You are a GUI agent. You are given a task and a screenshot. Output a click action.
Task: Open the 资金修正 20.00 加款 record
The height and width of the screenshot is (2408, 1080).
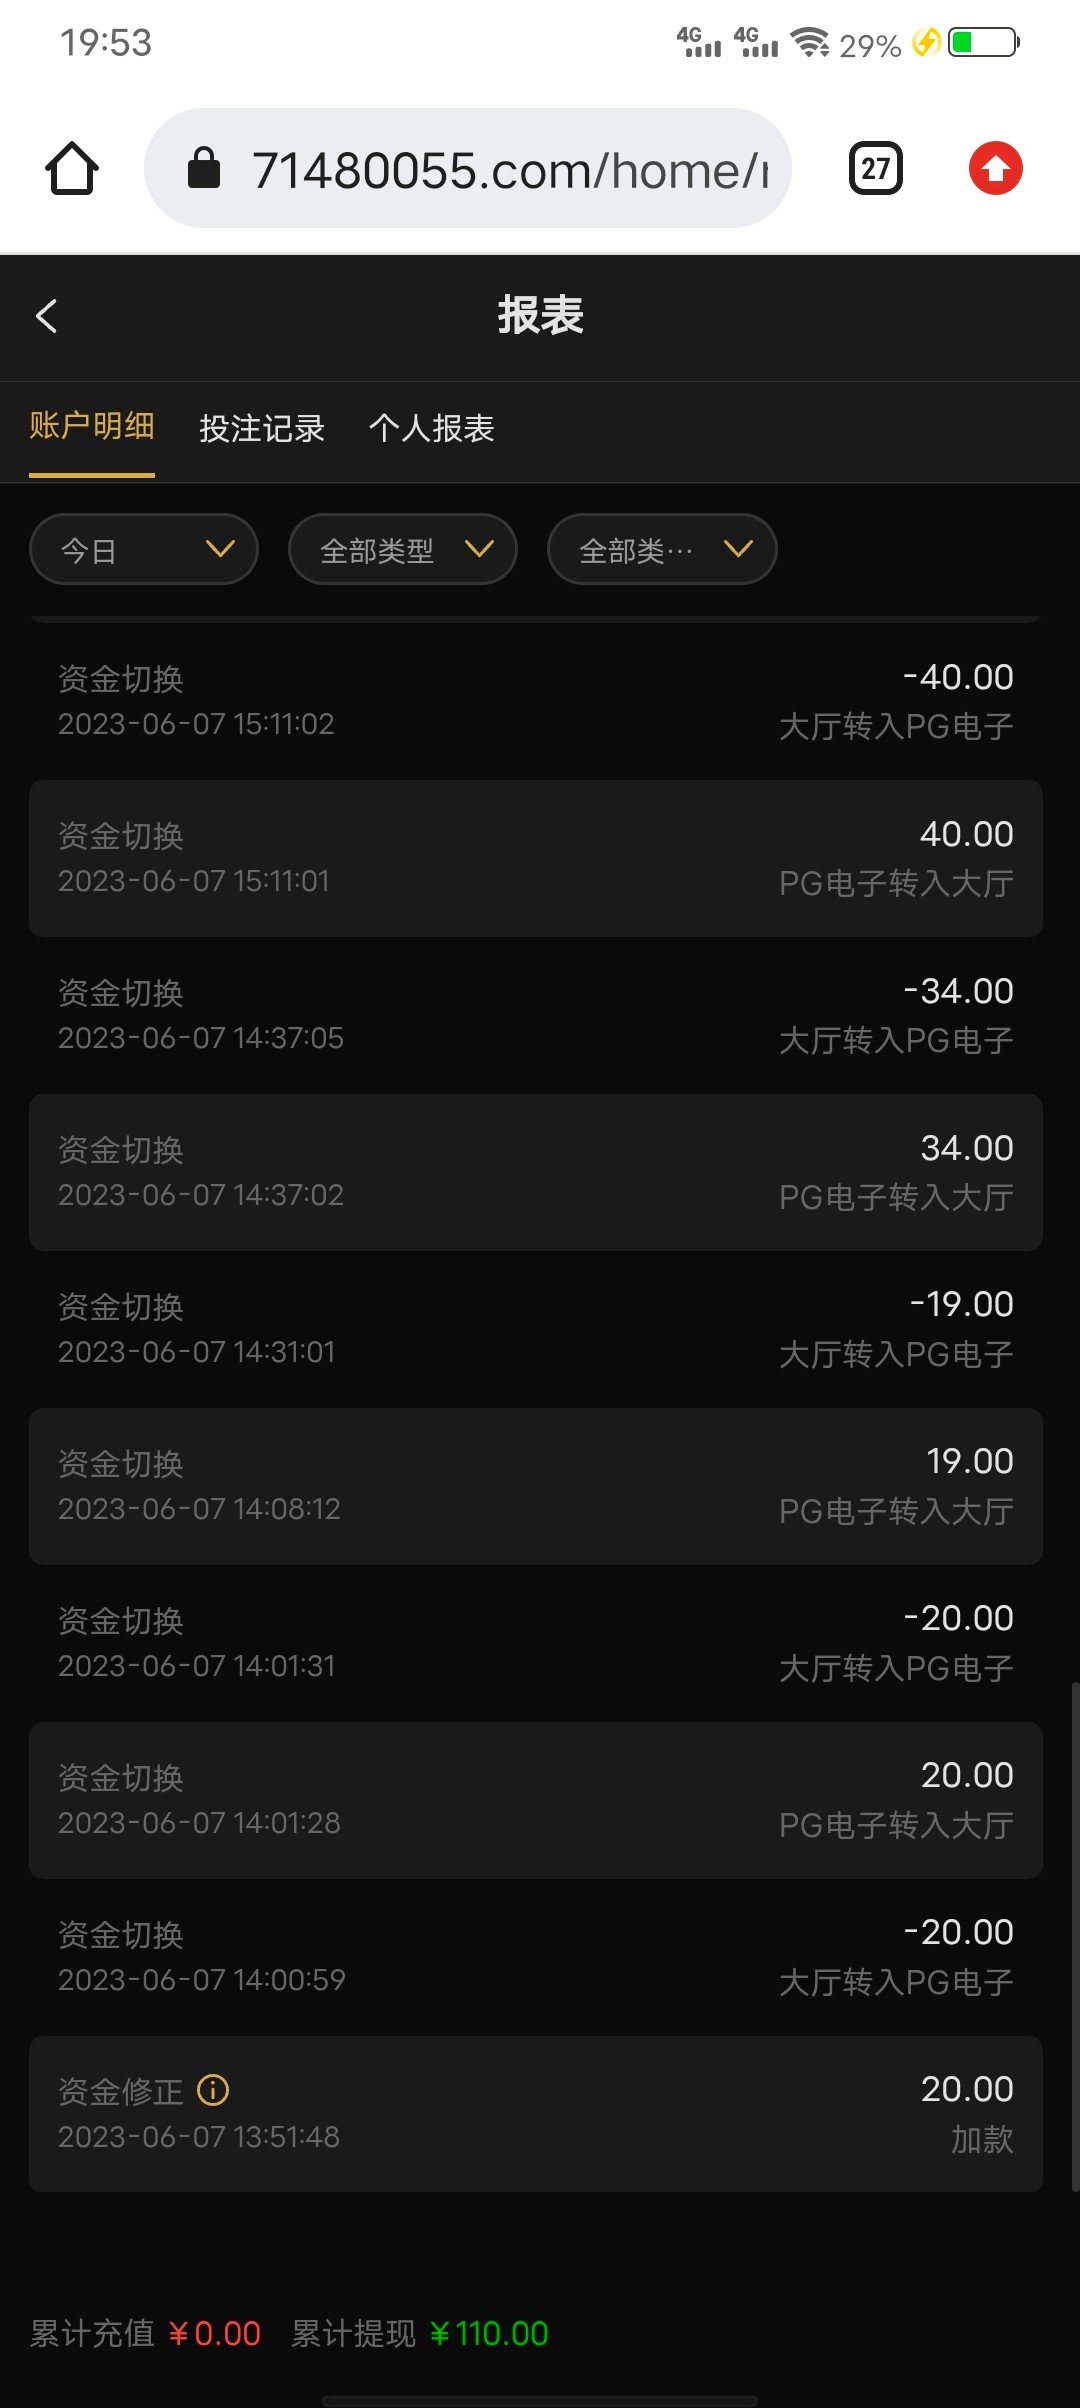[x=536, y=2113]
